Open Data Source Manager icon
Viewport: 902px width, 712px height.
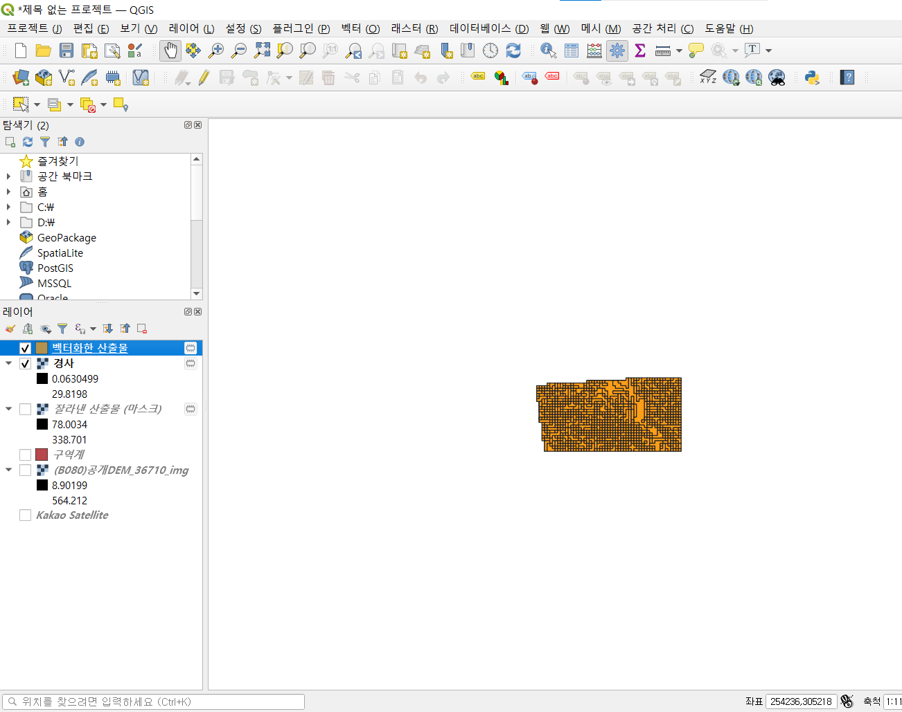[x=21, y=78]
